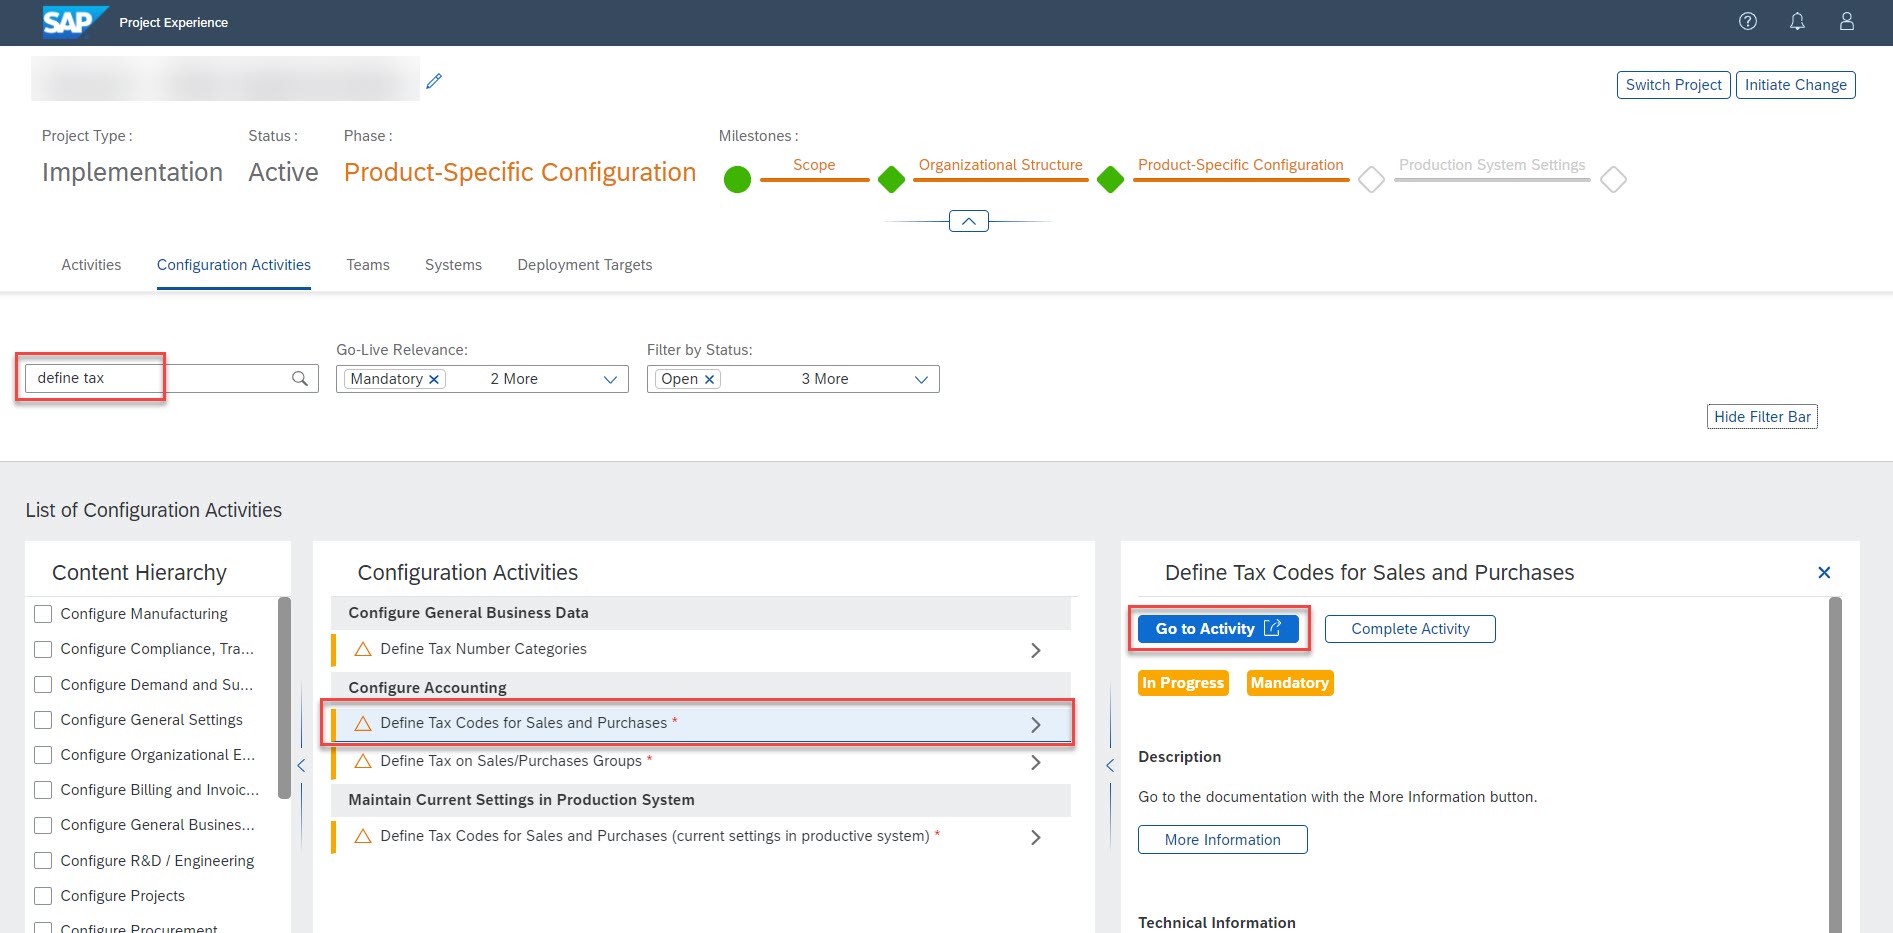Open Deployment Targets tab

(585, 265)
